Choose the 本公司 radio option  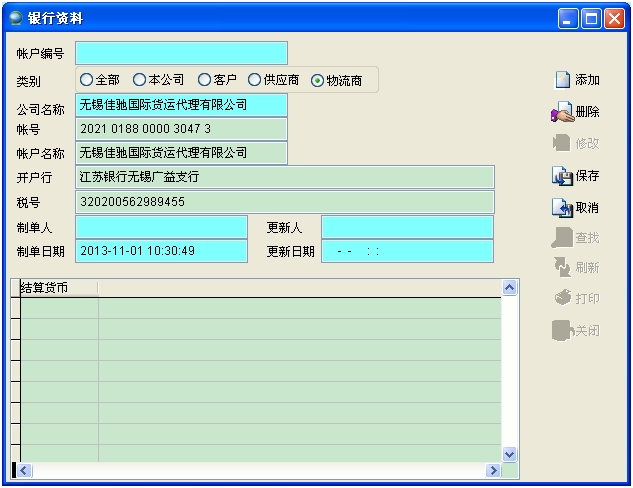coord(140,80)
